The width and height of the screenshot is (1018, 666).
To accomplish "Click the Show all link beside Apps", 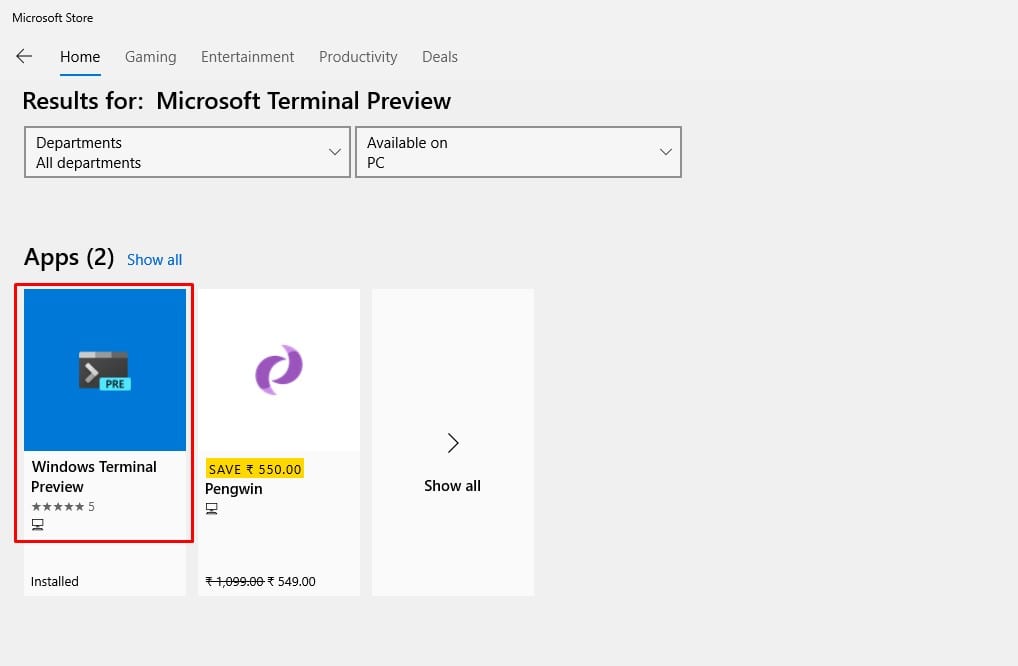I will pyautogui.click(x=155, y=260).
